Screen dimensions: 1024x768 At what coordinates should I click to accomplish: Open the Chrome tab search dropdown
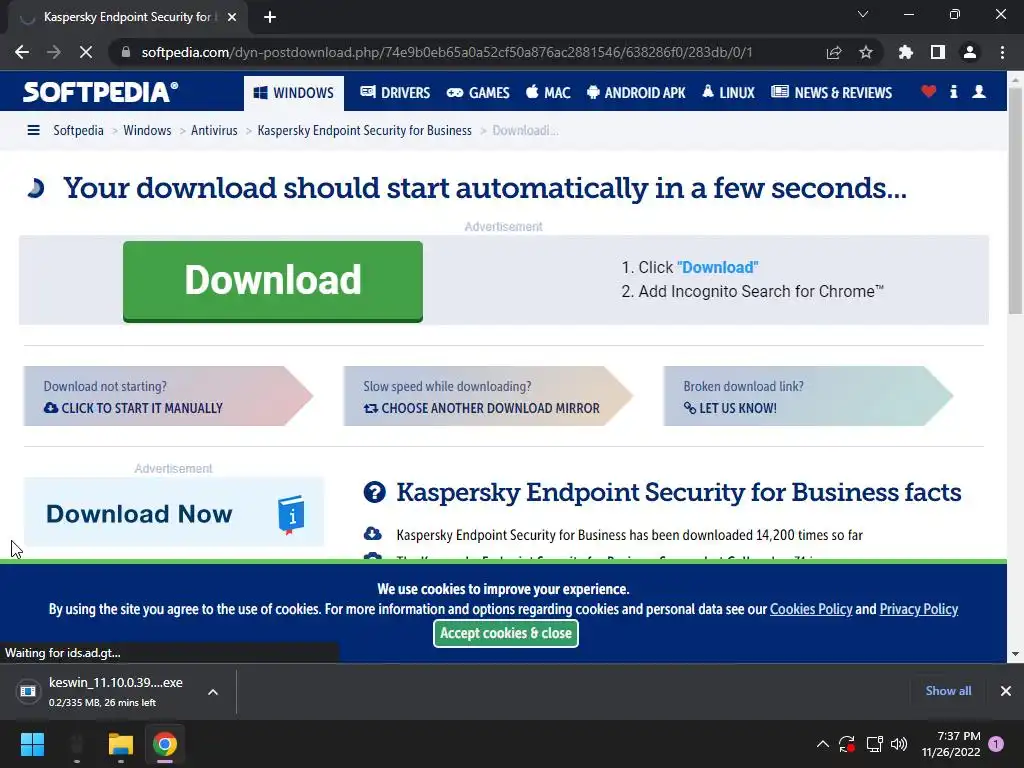click(863, 14)
